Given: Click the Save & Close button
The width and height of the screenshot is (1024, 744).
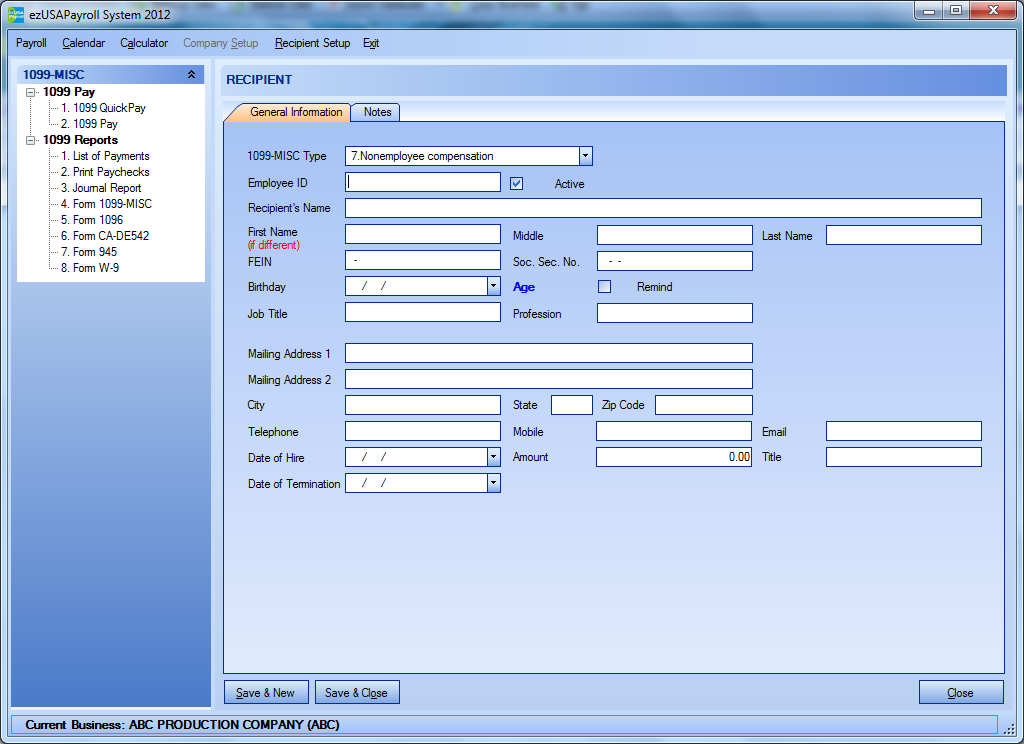Looking at the screenshot, I should [x=356, y=692].
